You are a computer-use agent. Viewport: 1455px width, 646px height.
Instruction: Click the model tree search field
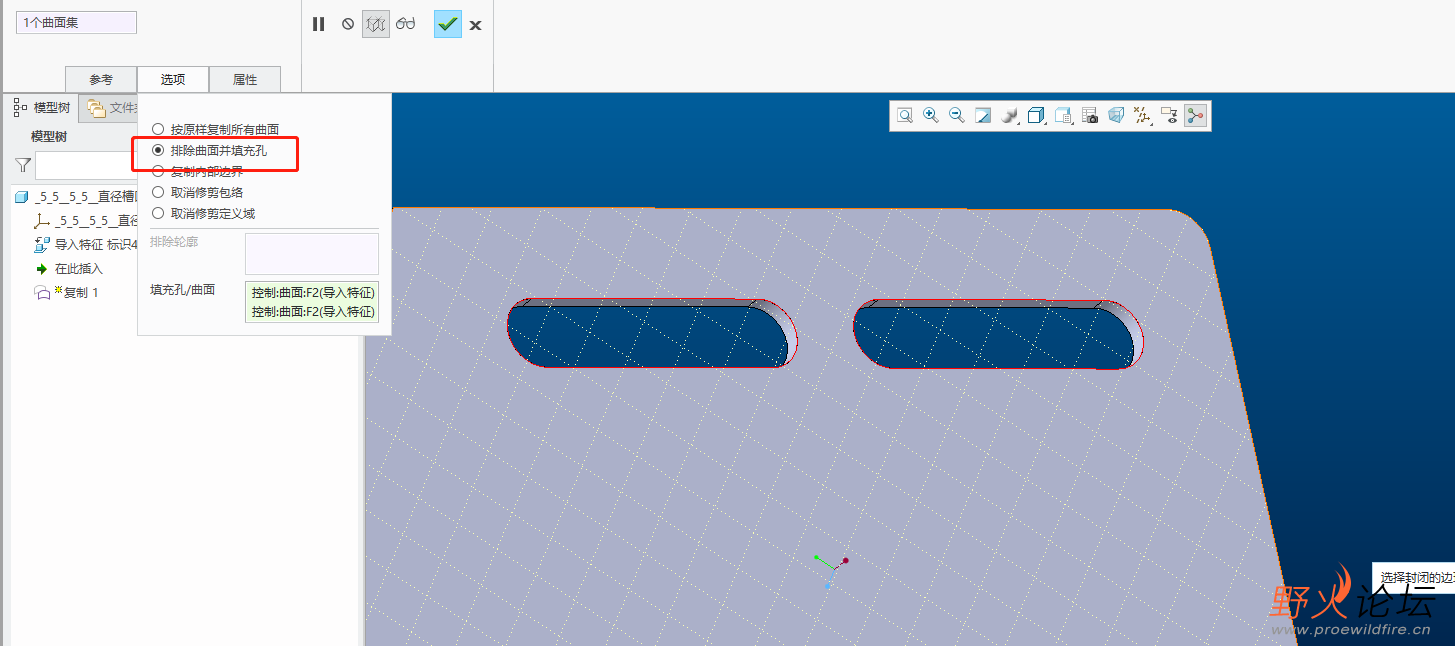pyautogui.click(x=86, y=165)
